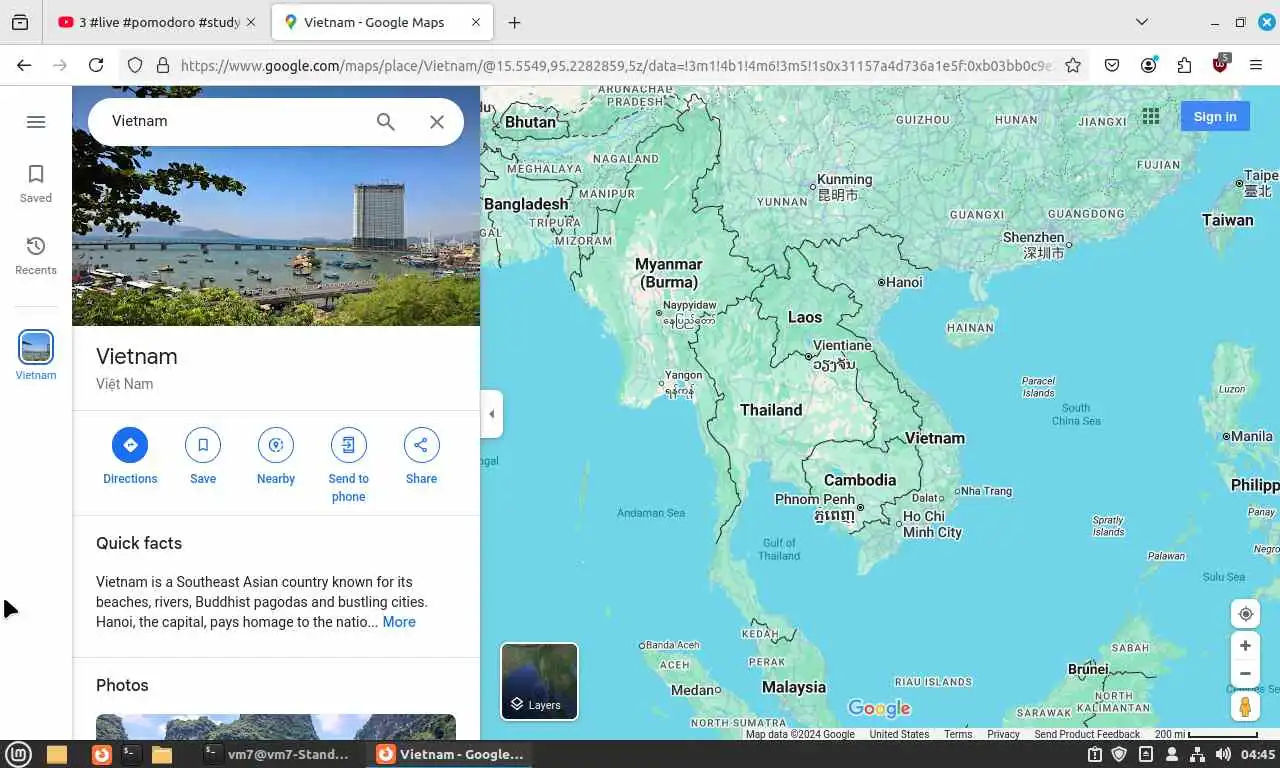
Task: Click the Quick facts heading
Action: pyautogui.click(x=139, y=543)
